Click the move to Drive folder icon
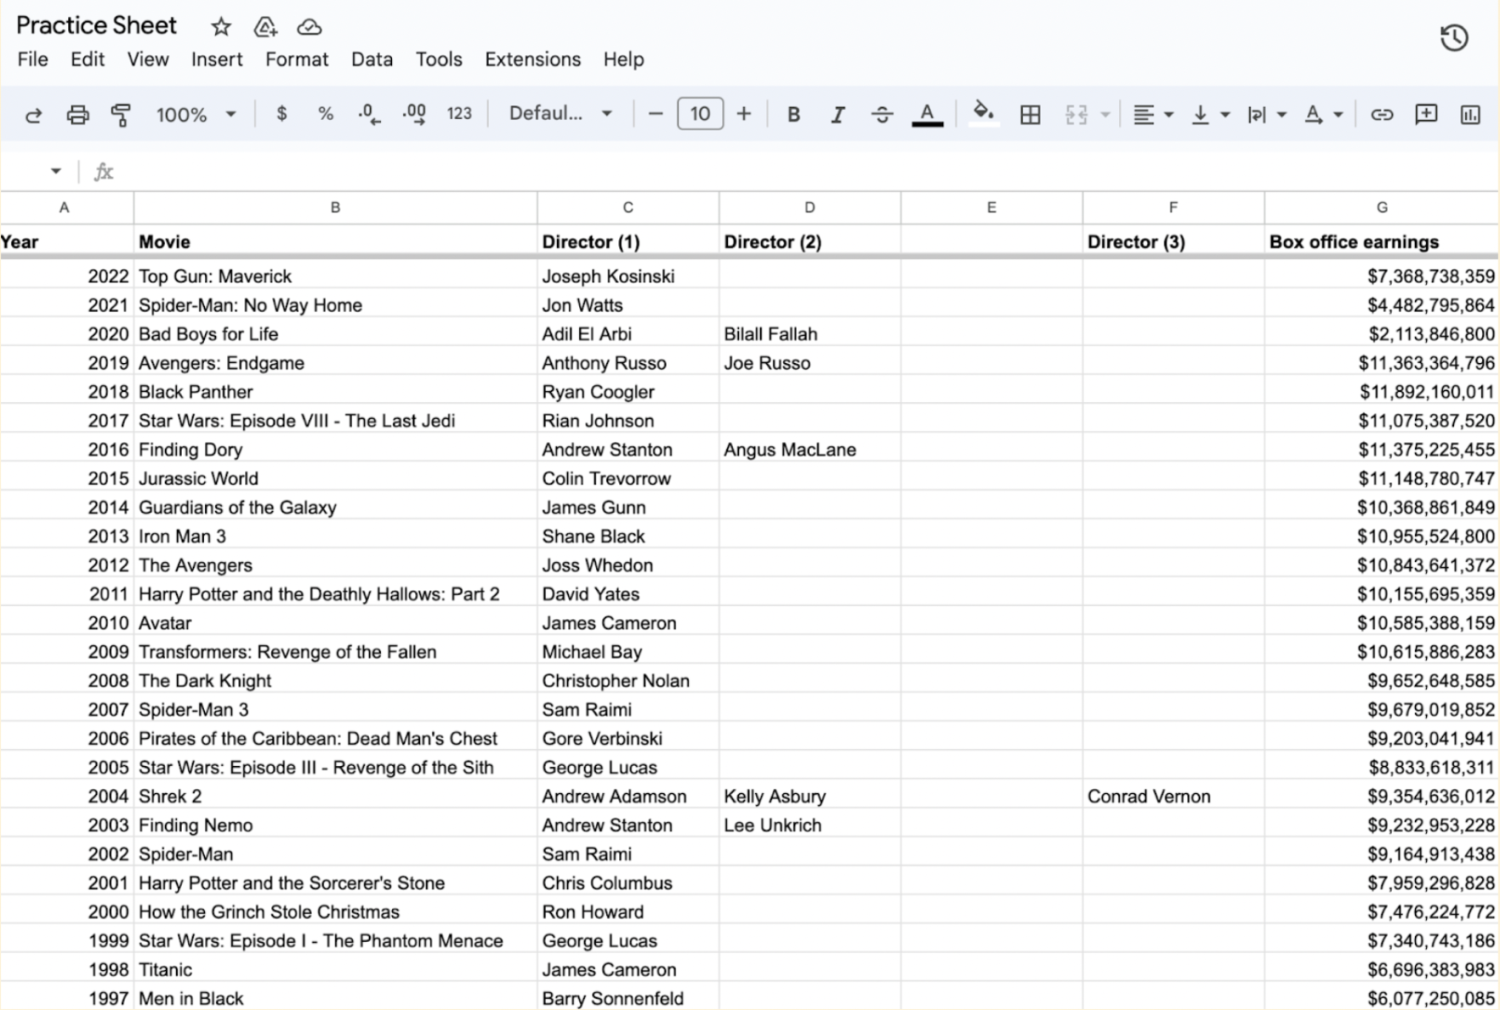 tap(265, 26)
